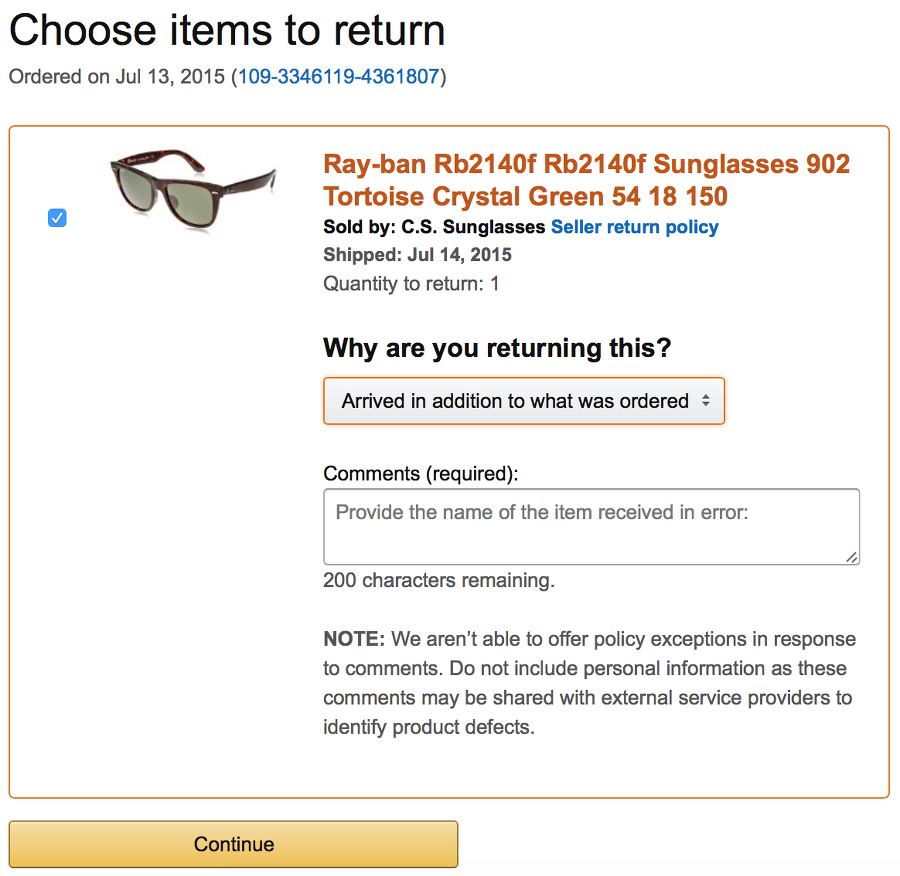Click the 'Ordered on Jul 13, 2015' text
The width and height of the screenshot is (900, 876).
[x=118, y=77]
